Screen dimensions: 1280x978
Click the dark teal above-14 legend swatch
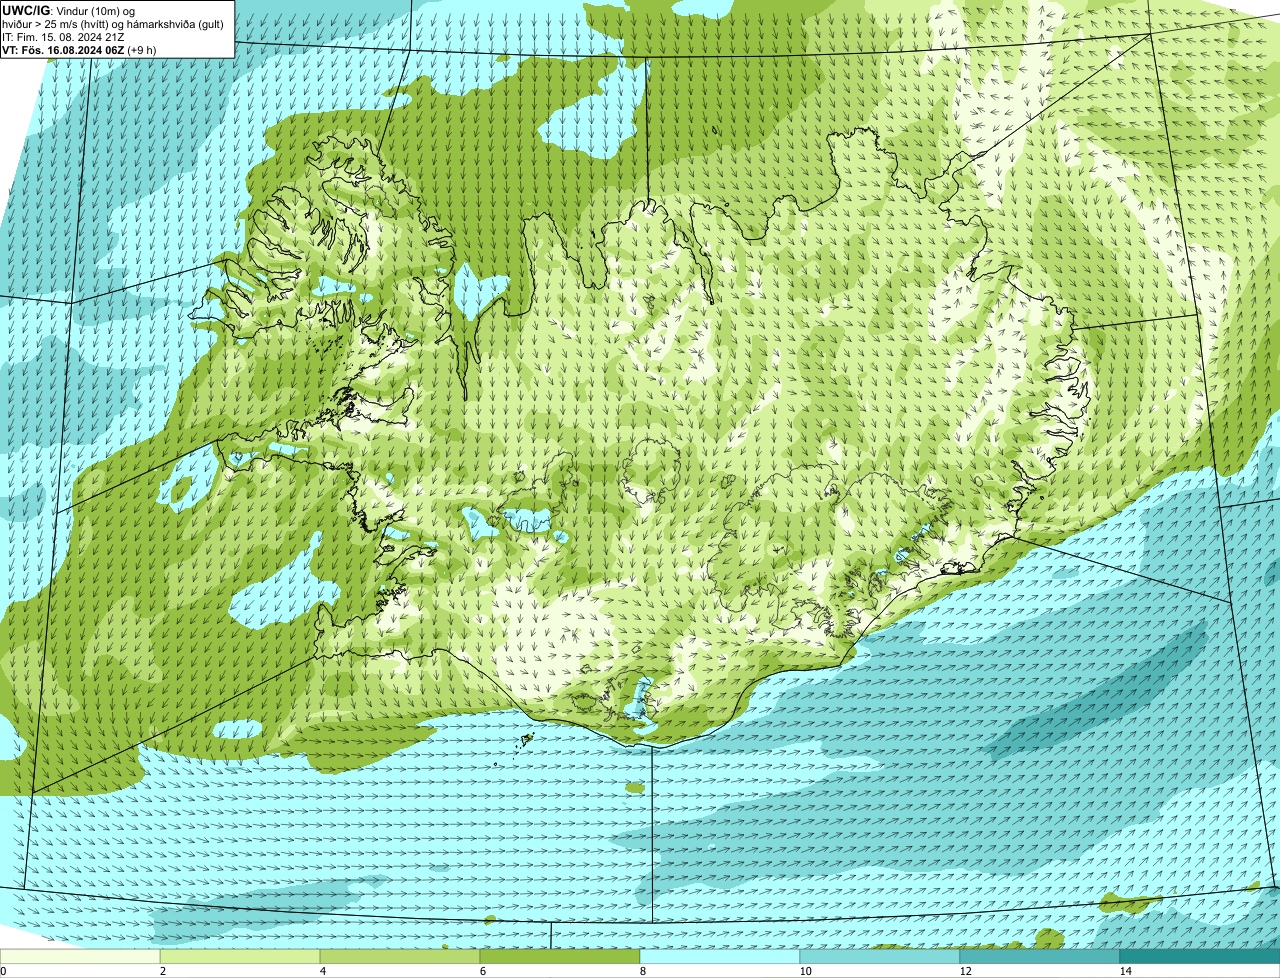(1200, 957)
